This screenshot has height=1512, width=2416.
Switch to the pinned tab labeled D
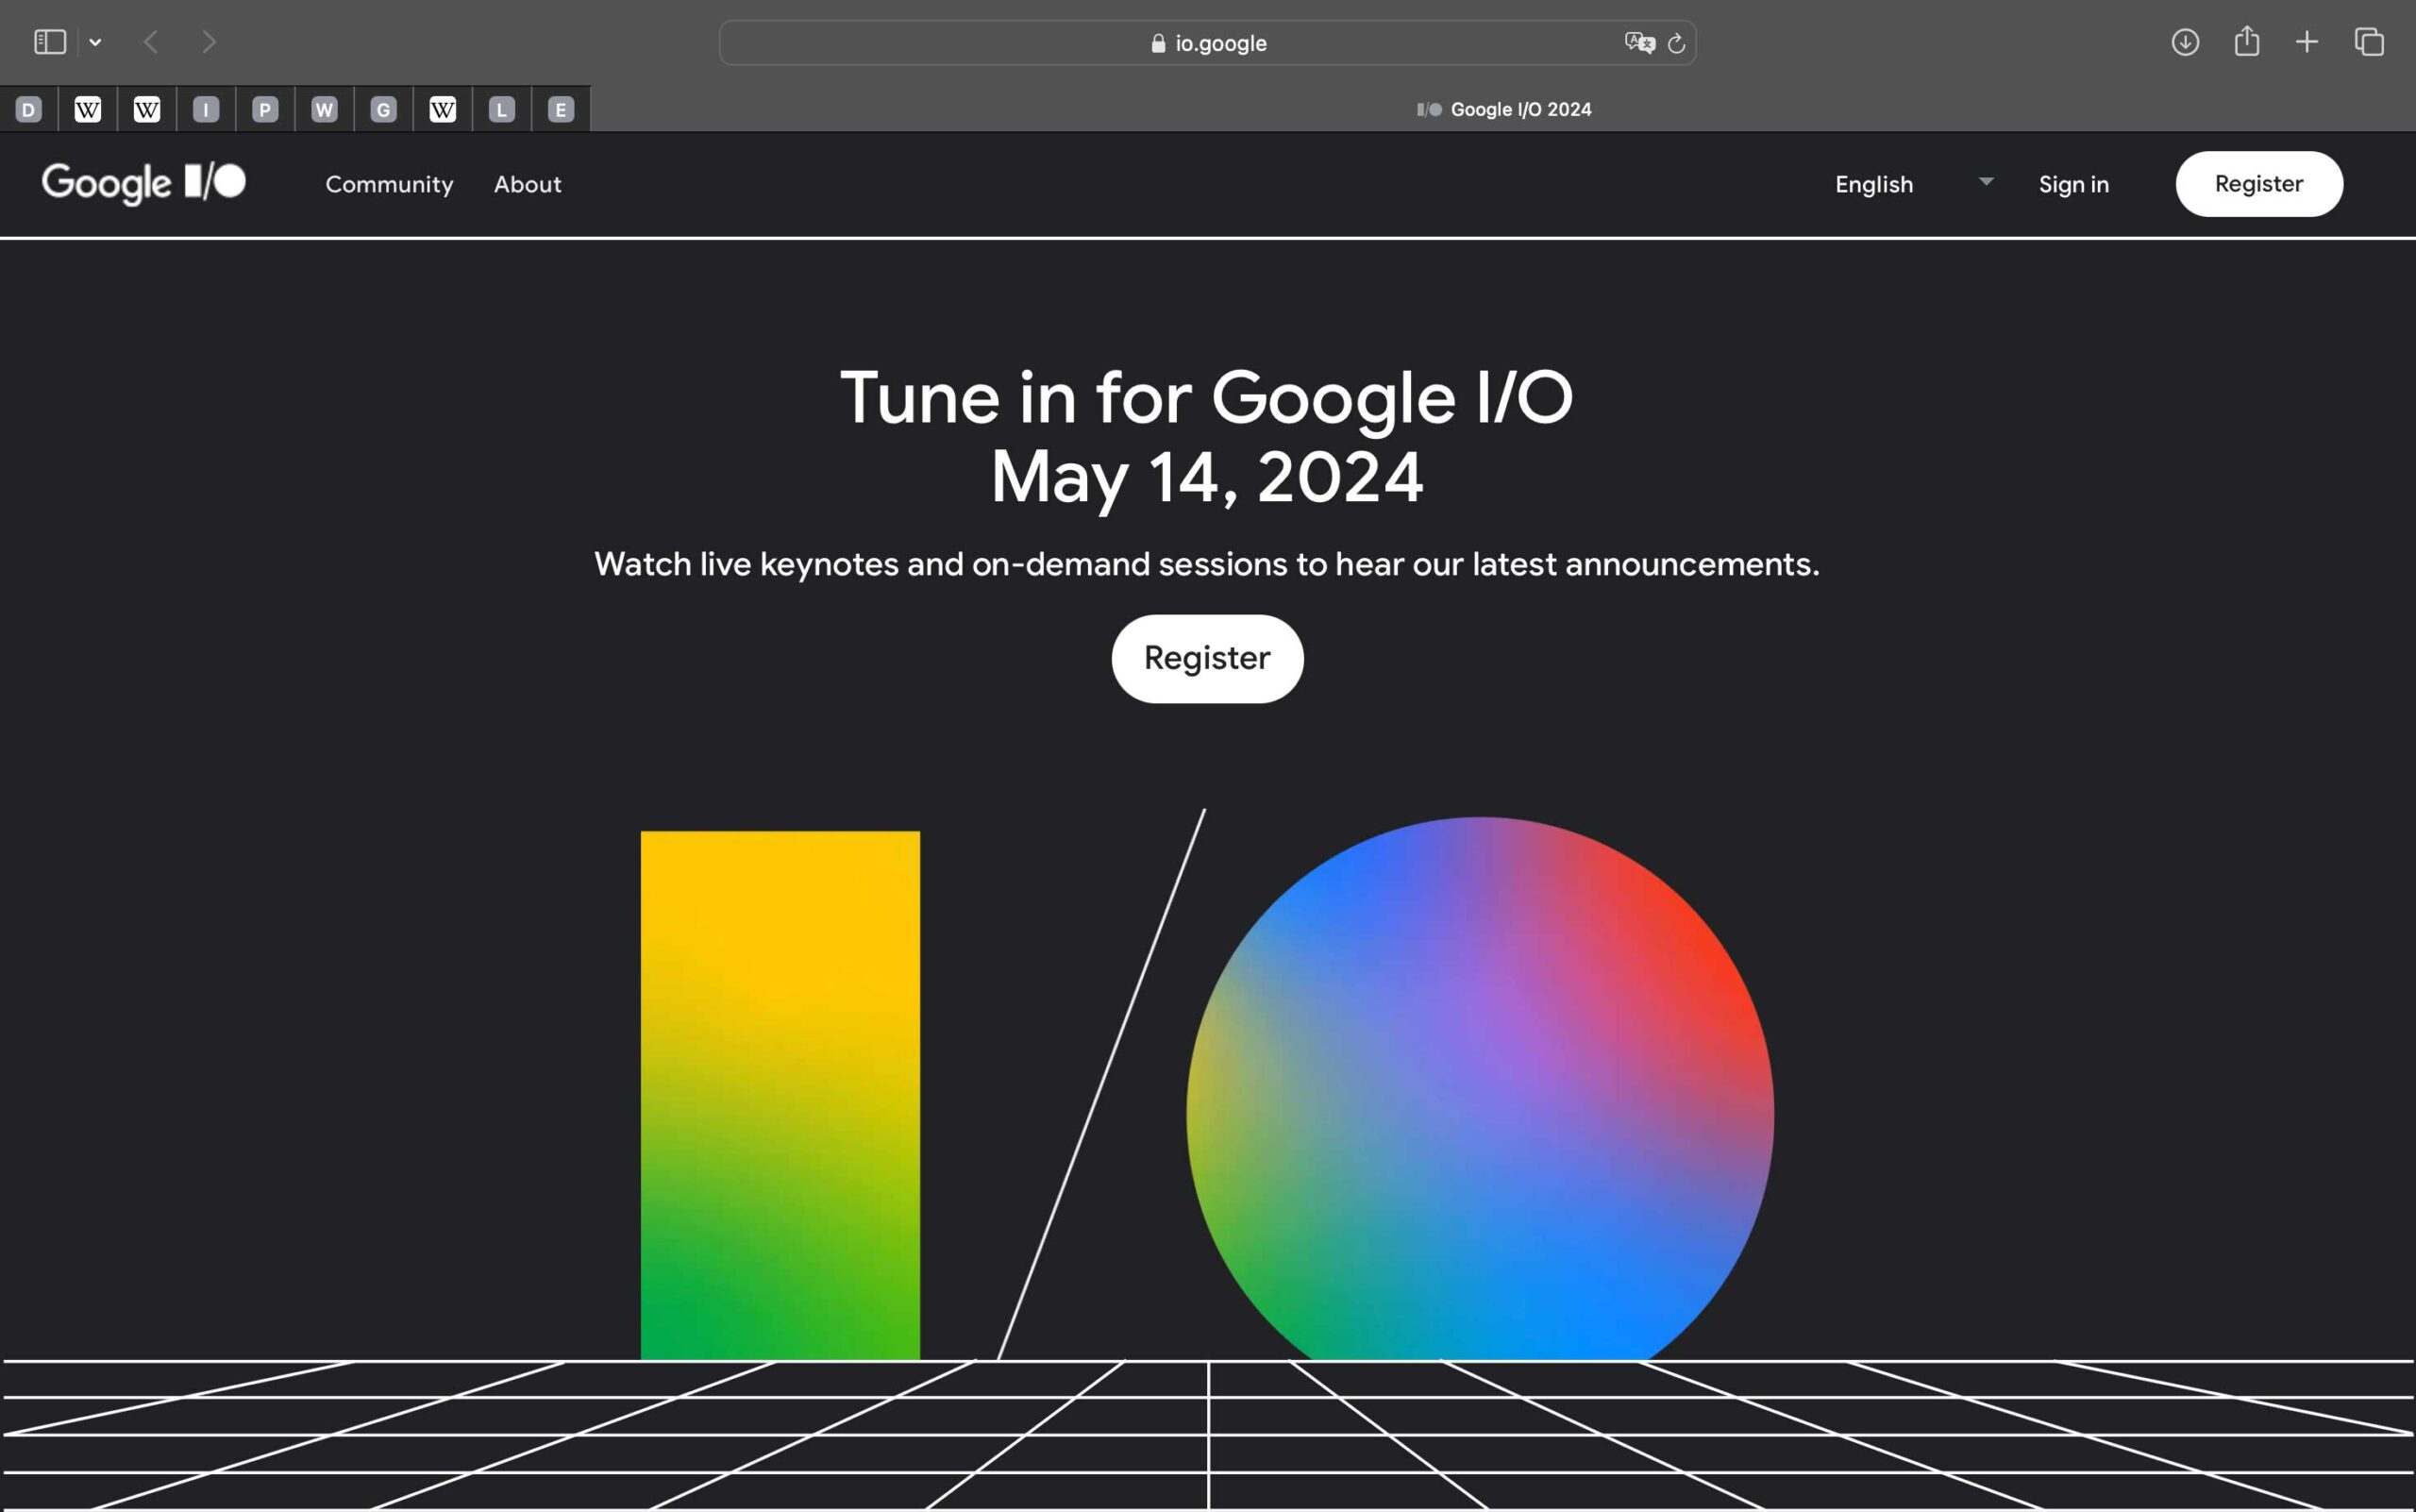[29, 109]
